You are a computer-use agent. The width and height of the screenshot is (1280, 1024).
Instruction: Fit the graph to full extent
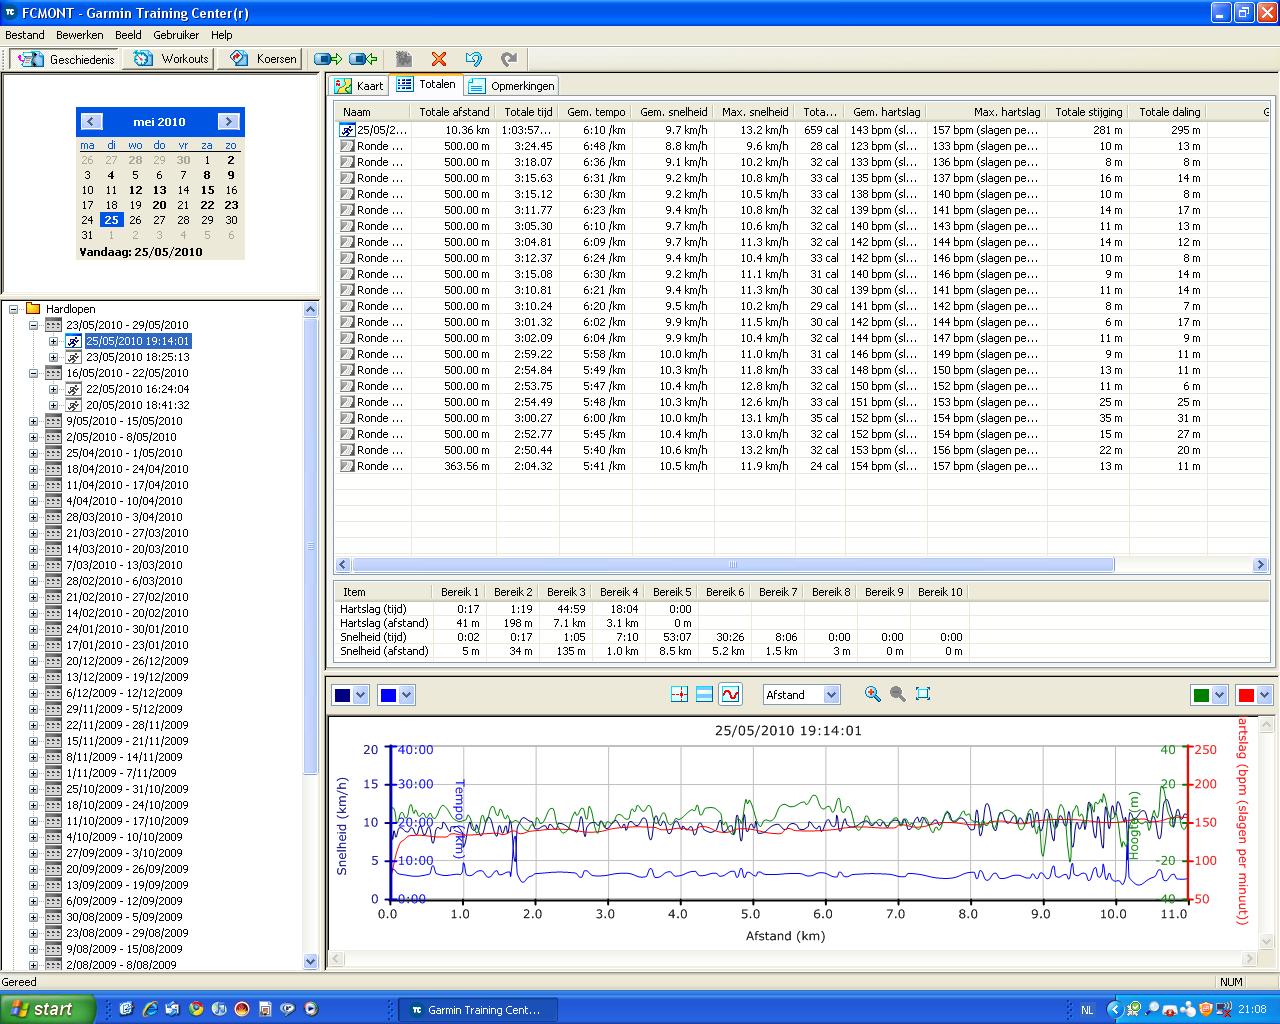pyautogui.click(x=923, y=694)
